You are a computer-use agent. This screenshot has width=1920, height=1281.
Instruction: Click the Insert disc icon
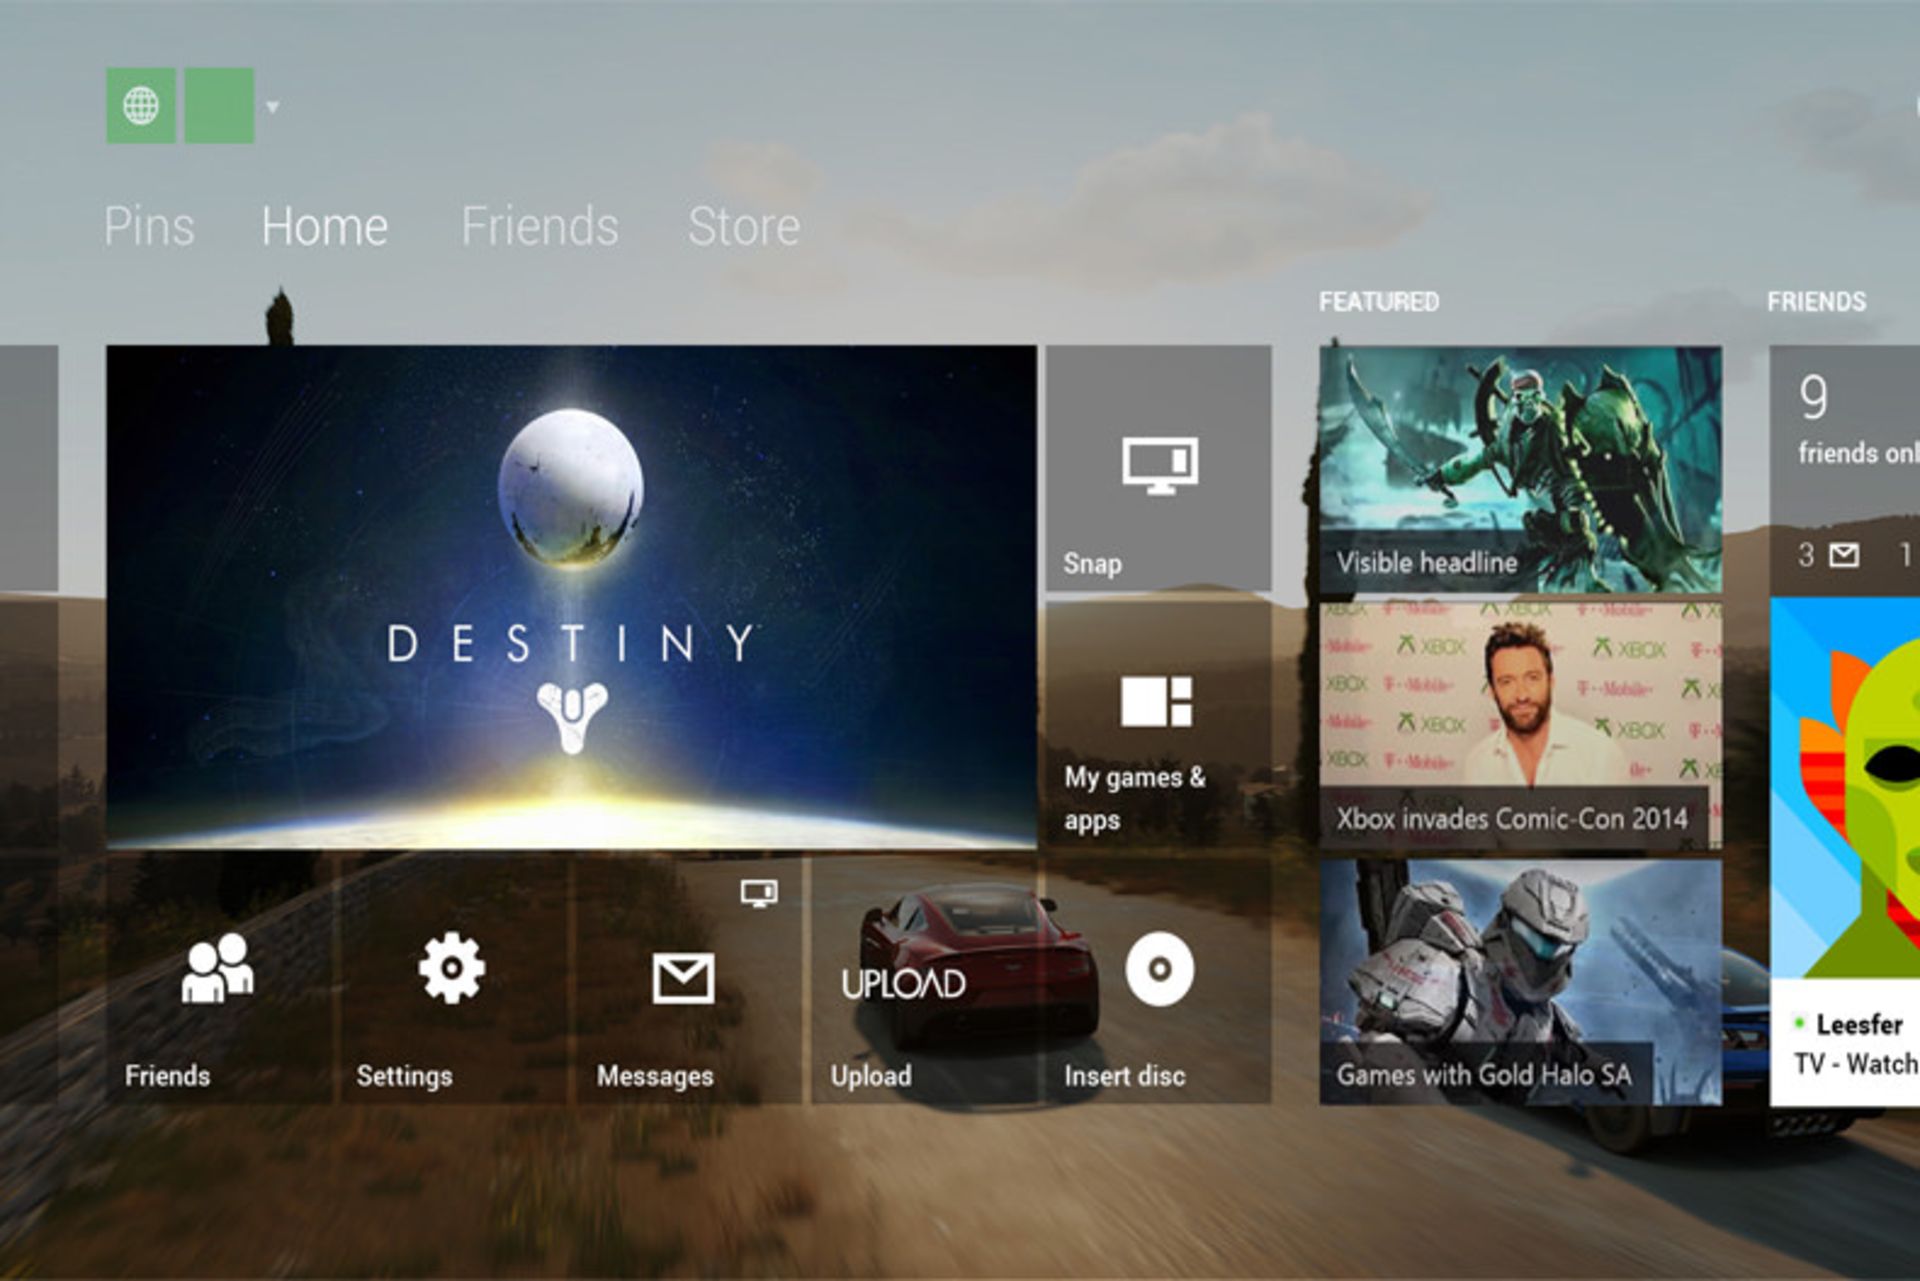coord(1160,968)
